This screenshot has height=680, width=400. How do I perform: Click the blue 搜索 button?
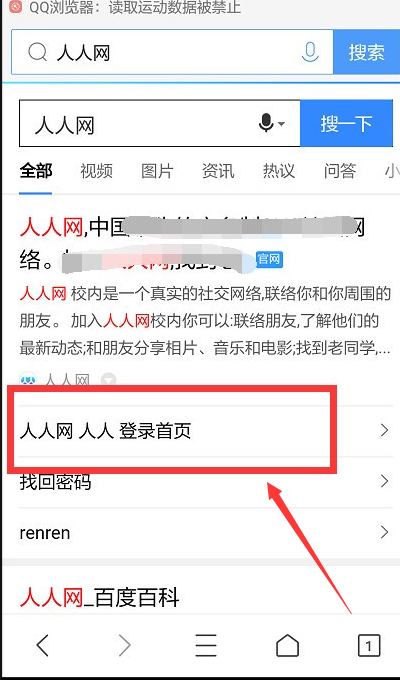(x=367, y=52)
